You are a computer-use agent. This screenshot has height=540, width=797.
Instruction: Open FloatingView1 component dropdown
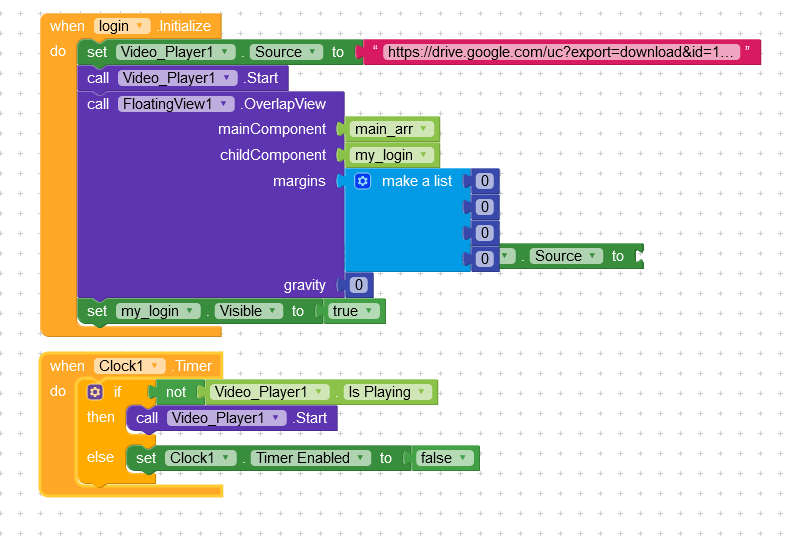(x=176, y=104)
